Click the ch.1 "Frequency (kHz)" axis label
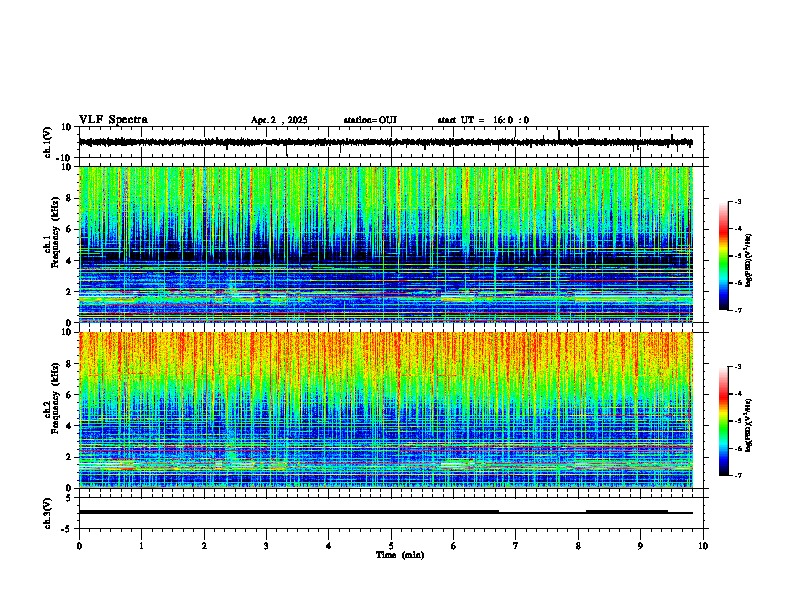Viewport: 792px width, 612px height. click(56, 233)
